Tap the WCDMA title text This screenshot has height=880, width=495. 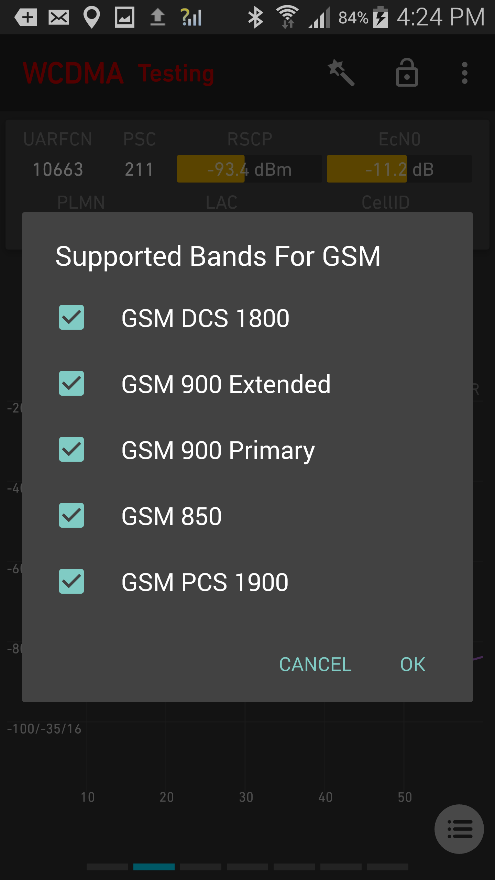click(73, 73)
